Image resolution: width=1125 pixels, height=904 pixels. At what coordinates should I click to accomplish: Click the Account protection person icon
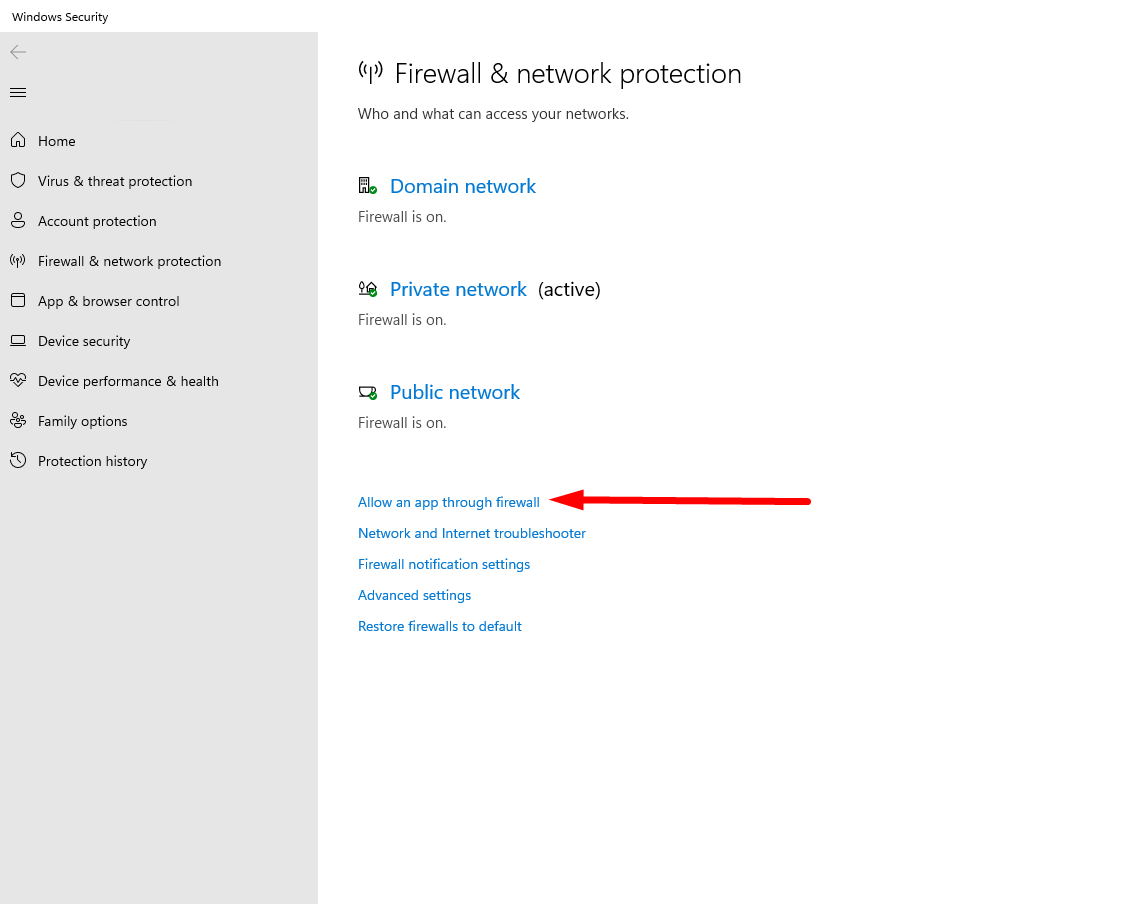pyautogui.click(x=17, y=221)
